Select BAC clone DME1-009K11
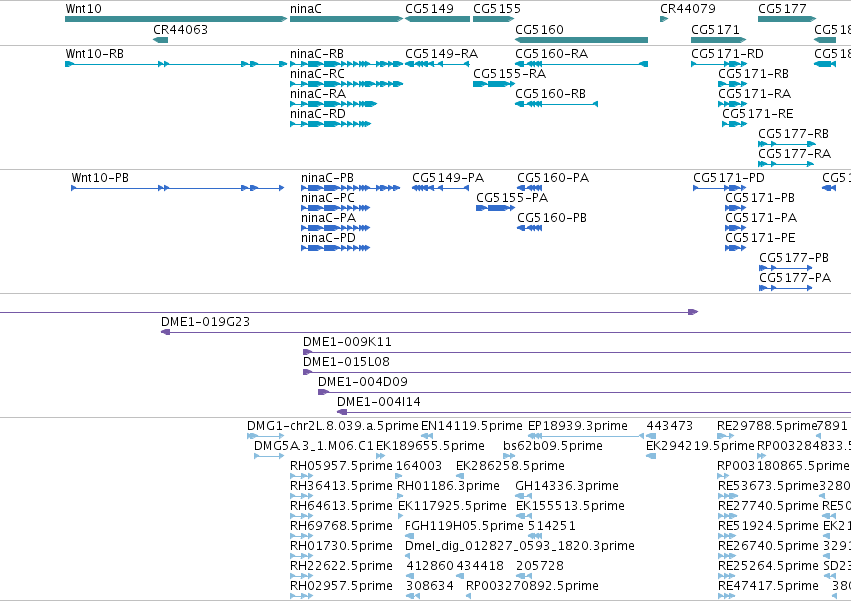 coord(577,352)
